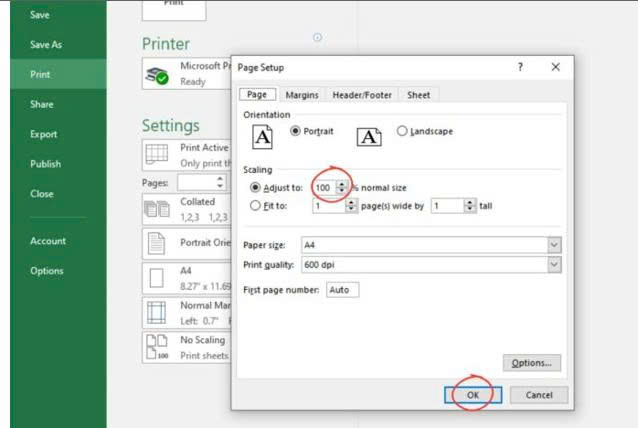Click the Options... button
The height and width of the screenshot is (428, 638).
click(532, 363)
